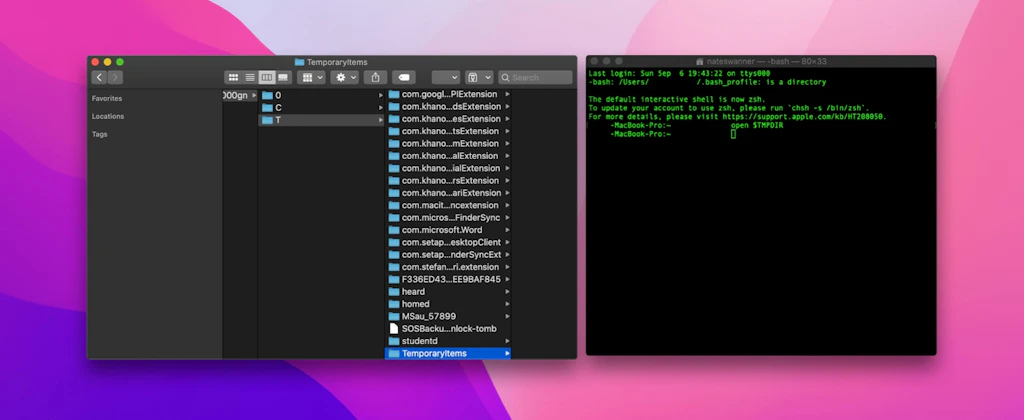The image size is (1024, 420).
Task: Switch Finder to list view
Action: 250,78
